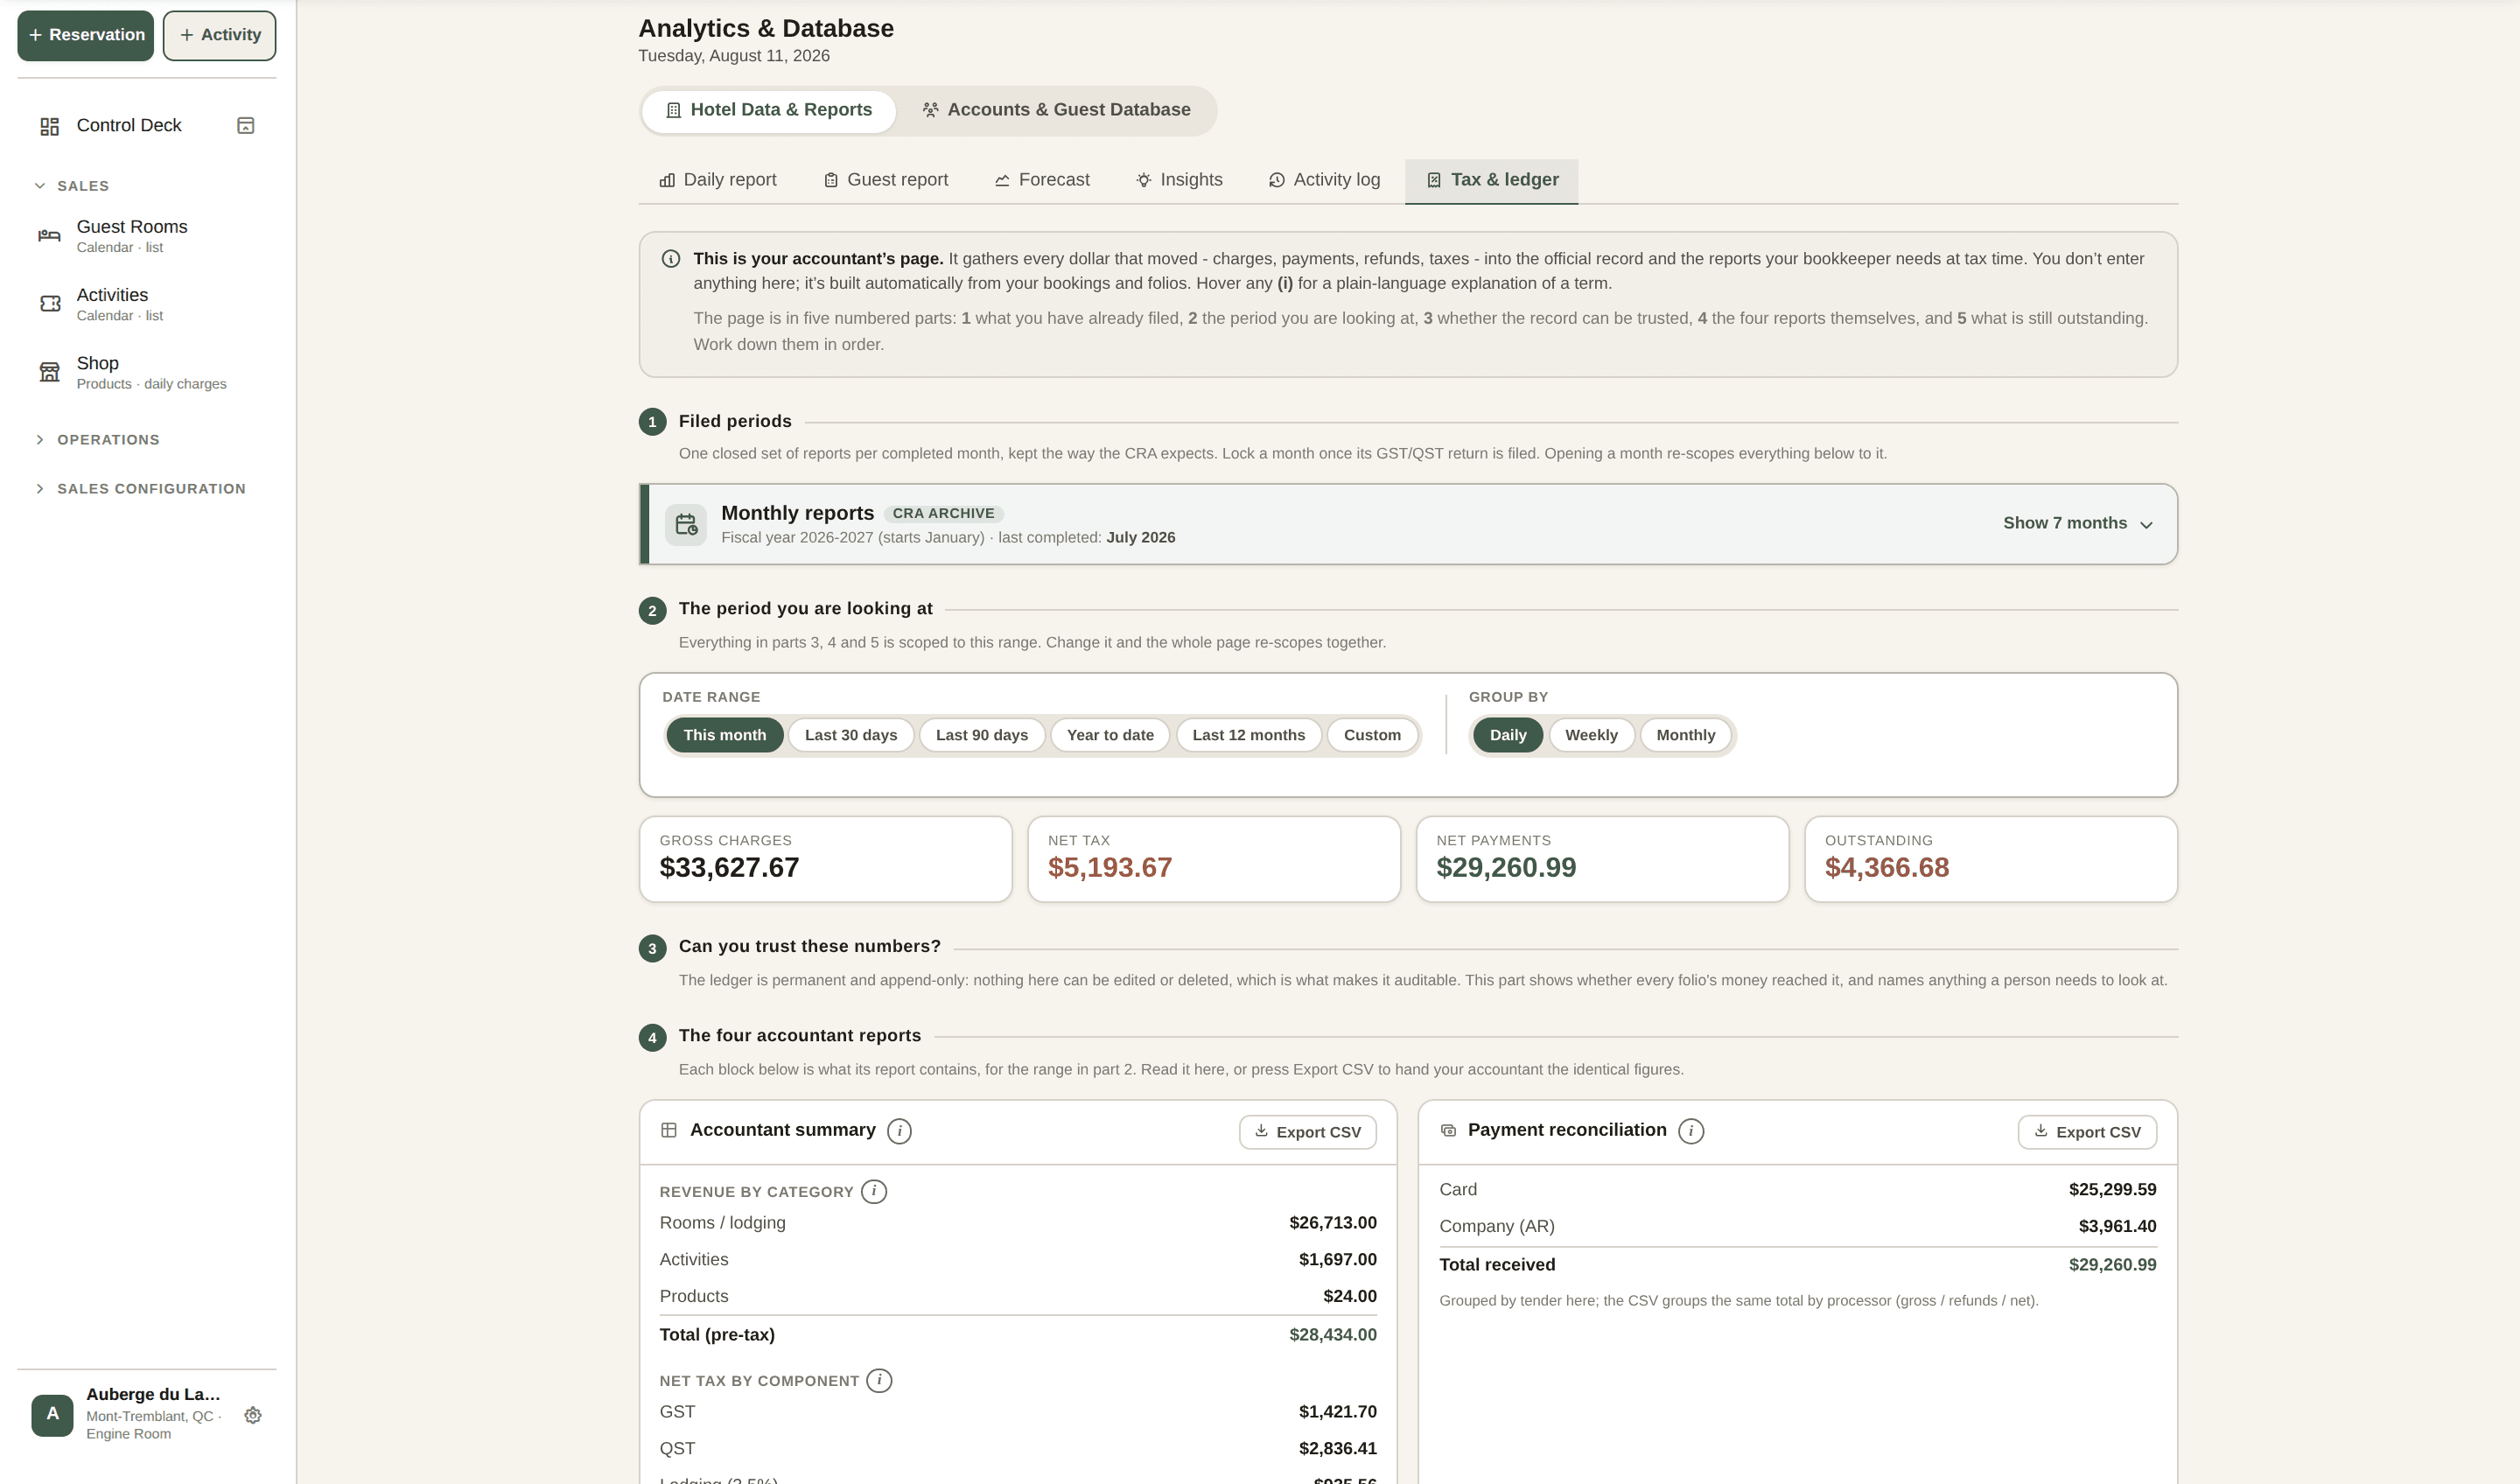The image size is (2520, 1484).
Task: Collapse the SALES sidebar section
Action: coord(72,186)
